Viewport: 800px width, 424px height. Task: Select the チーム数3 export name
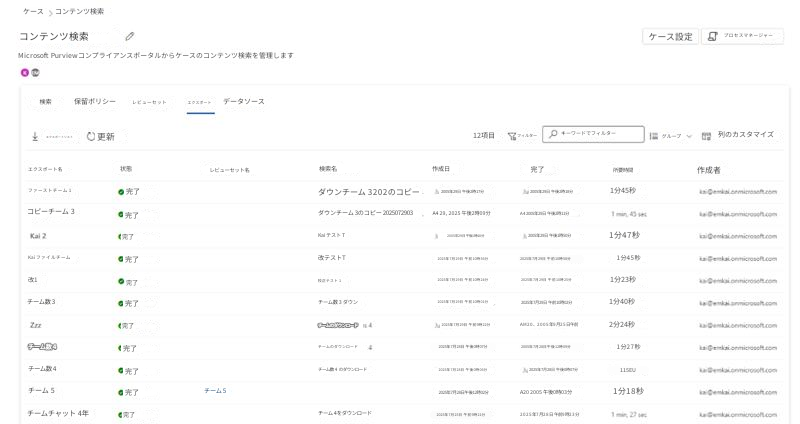click(x=41, y=302)
